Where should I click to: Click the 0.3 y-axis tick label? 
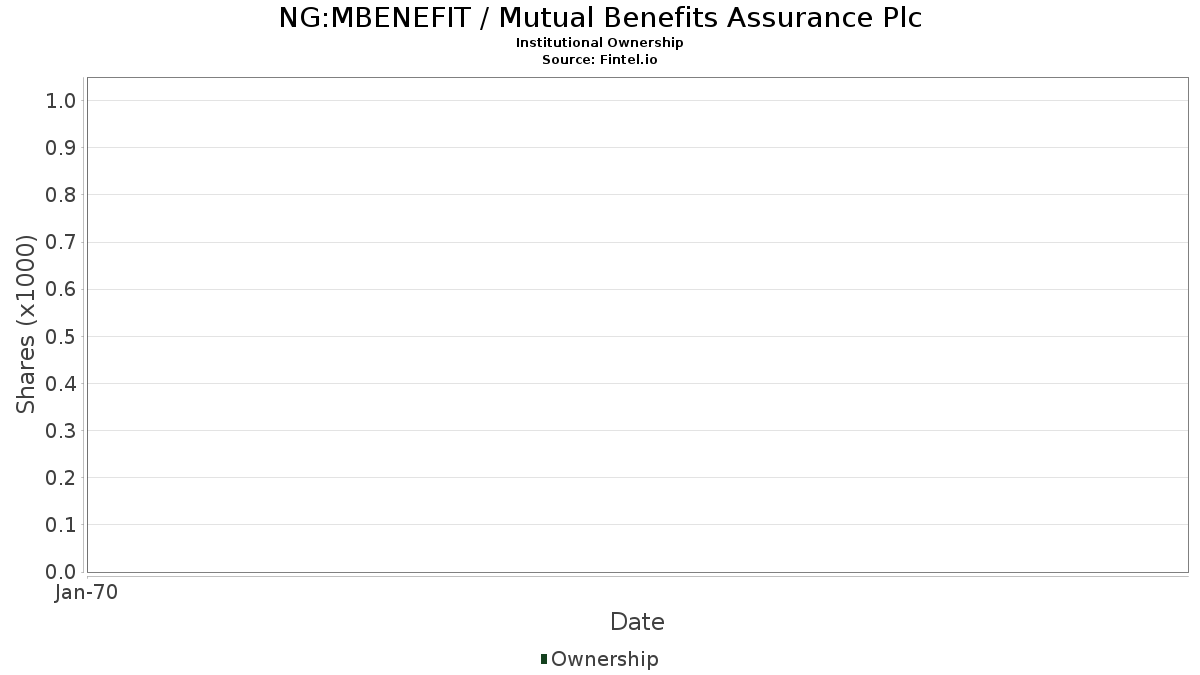pyautogui.click(x=61, y=431)
